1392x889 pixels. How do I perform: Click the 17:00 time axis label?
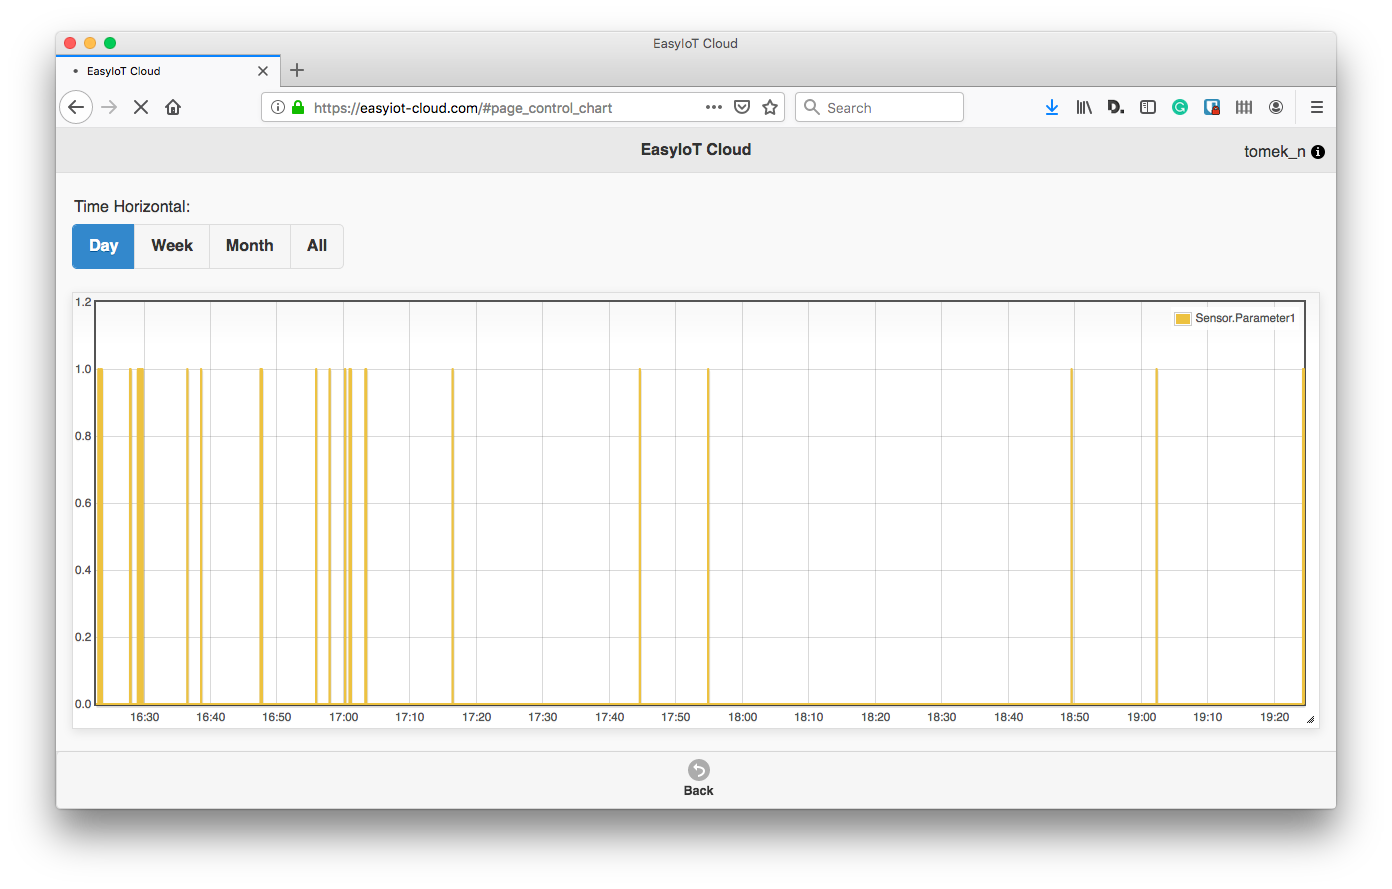click(344, 717)
